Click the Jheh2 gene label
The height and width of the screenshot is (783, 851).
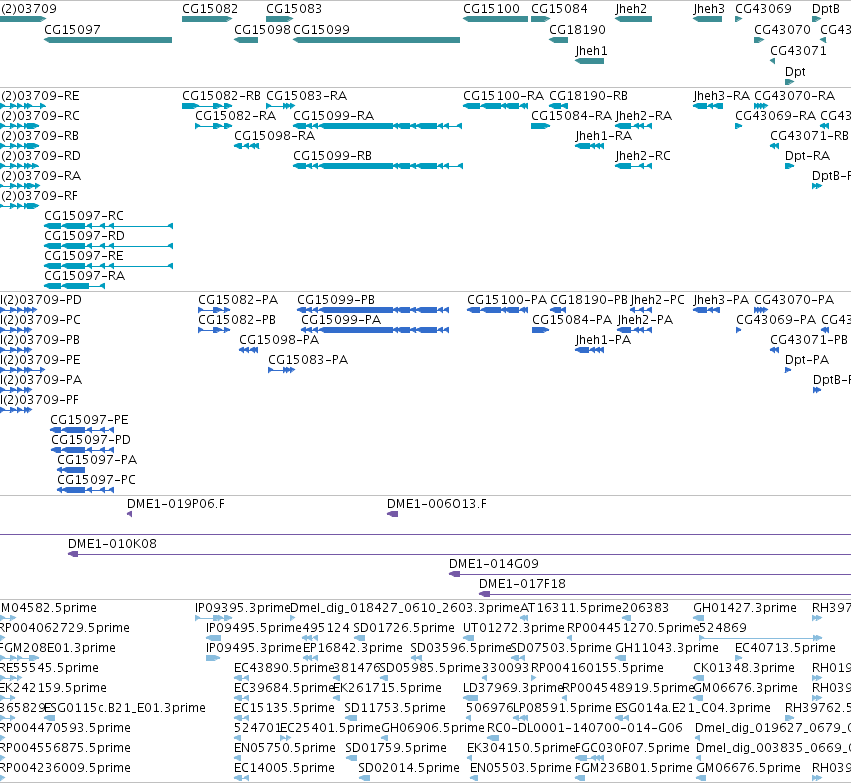coord(631,9)
